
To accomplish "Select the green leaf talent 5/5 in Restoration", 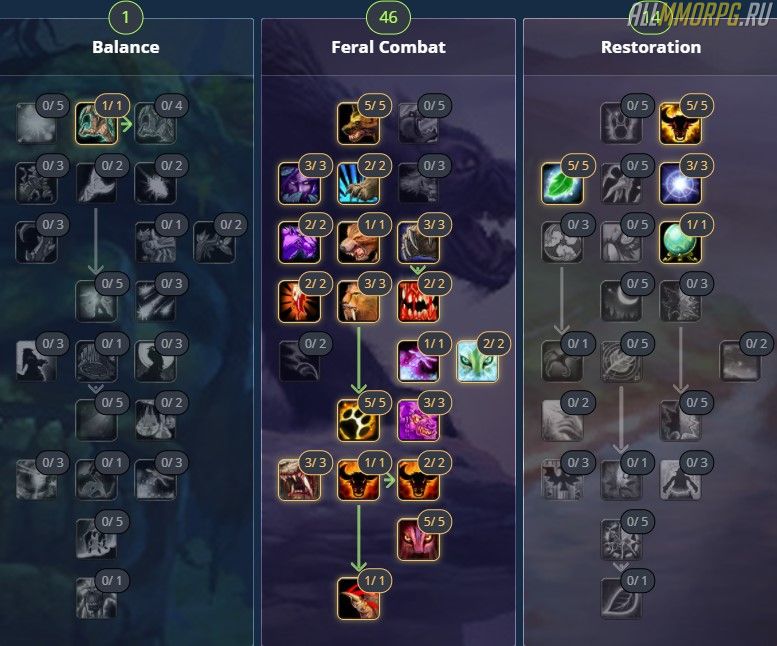I will coord(561,183).
